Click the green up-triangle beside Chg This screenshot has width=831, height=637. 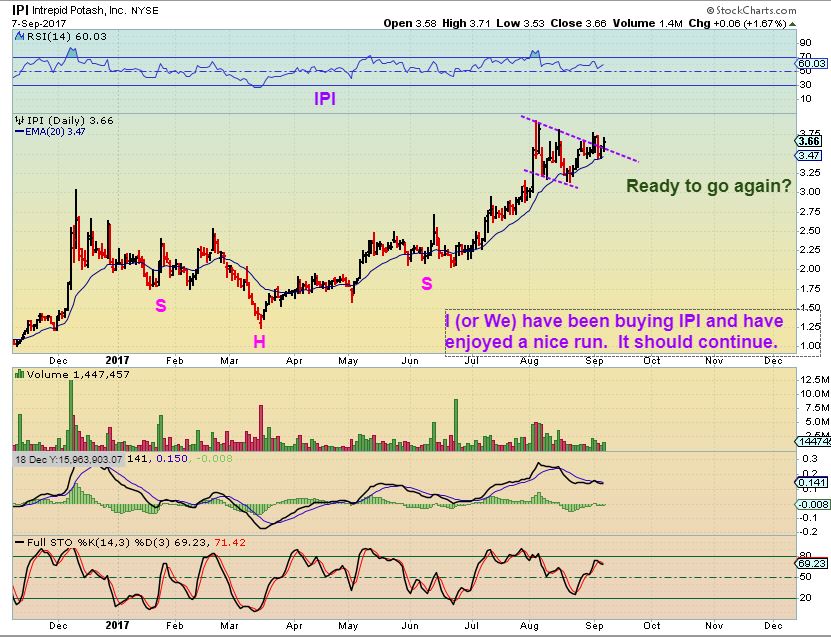(x=792, y=24)
